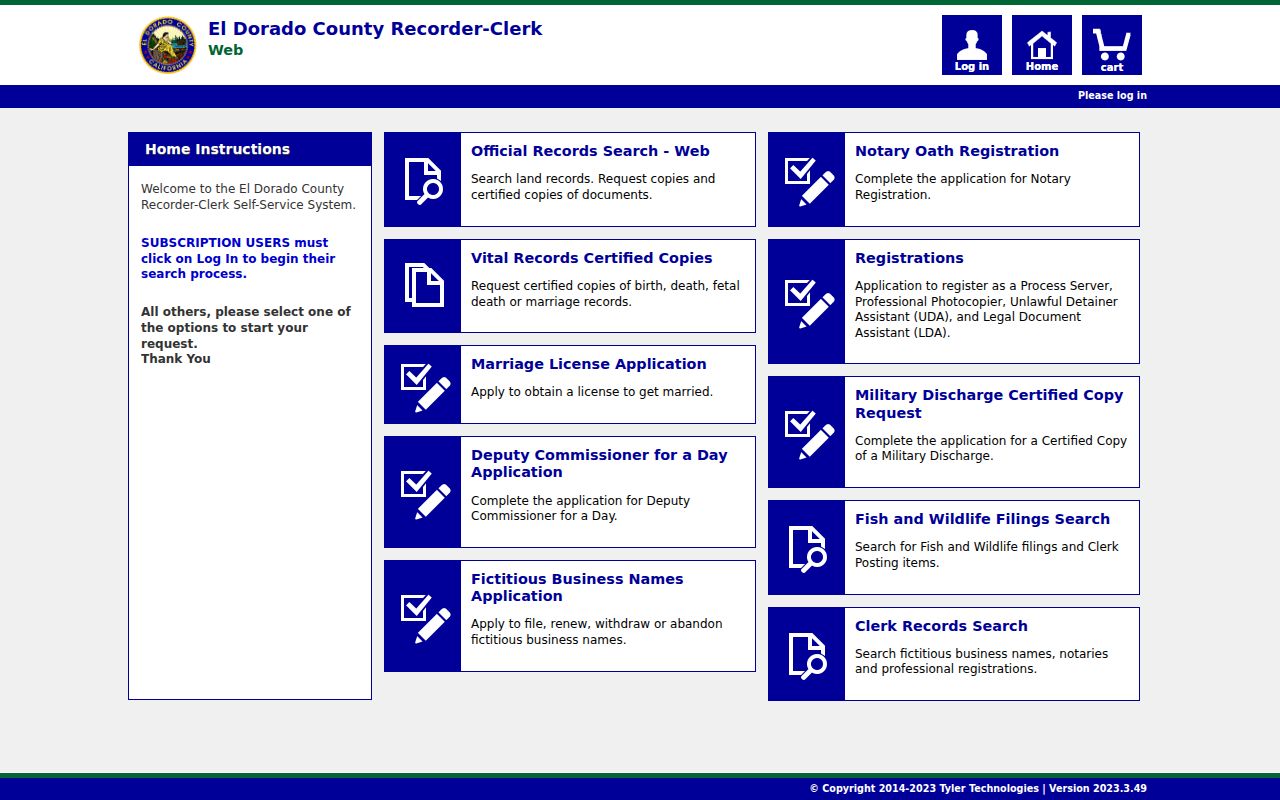Click 'Complete the application for Notary Registration' text
Screen dimensions: 1280x800
[x=962, y=187]
